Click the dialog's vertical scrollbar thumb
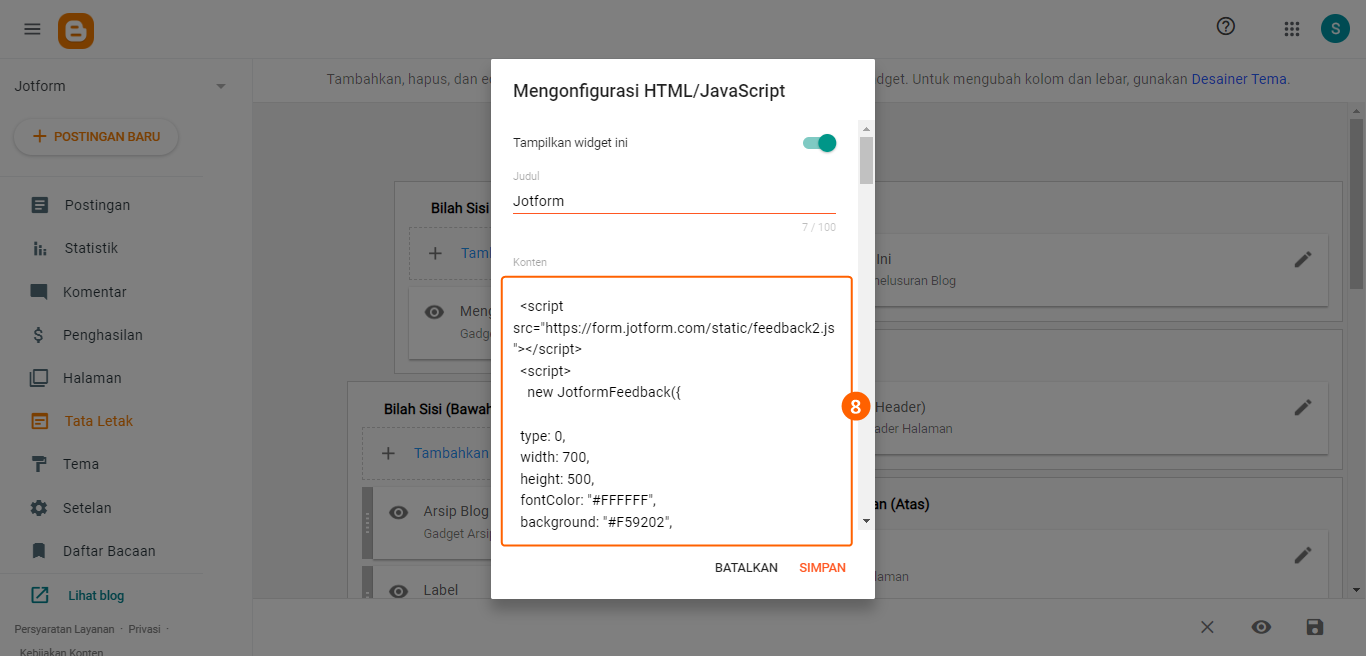Screen dimensions: 1366x656 coord(866,160)
